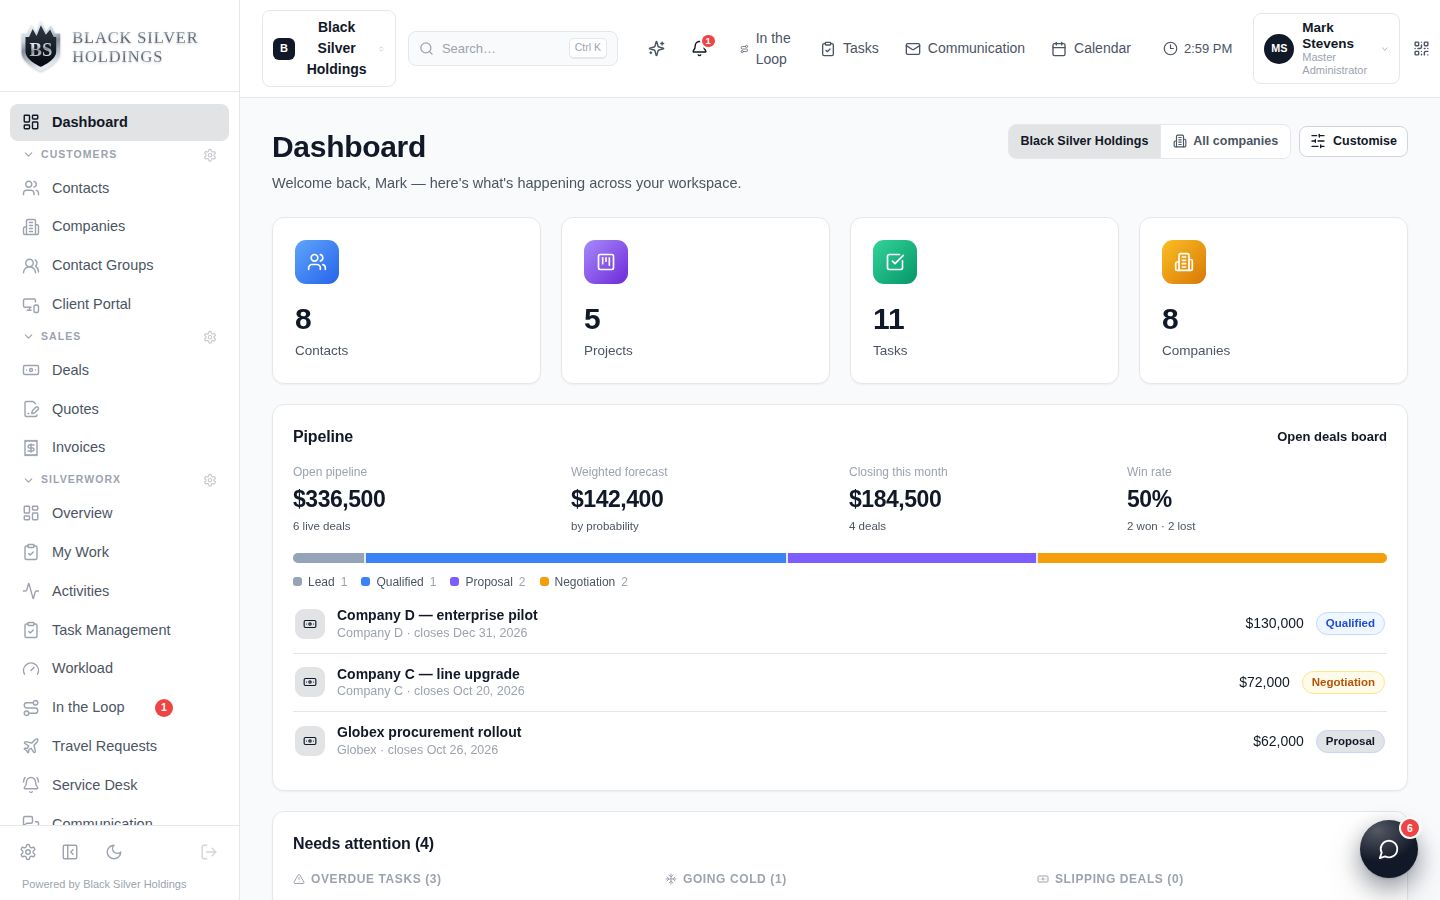Click the Silverworx section settings gear

(210, 480)
